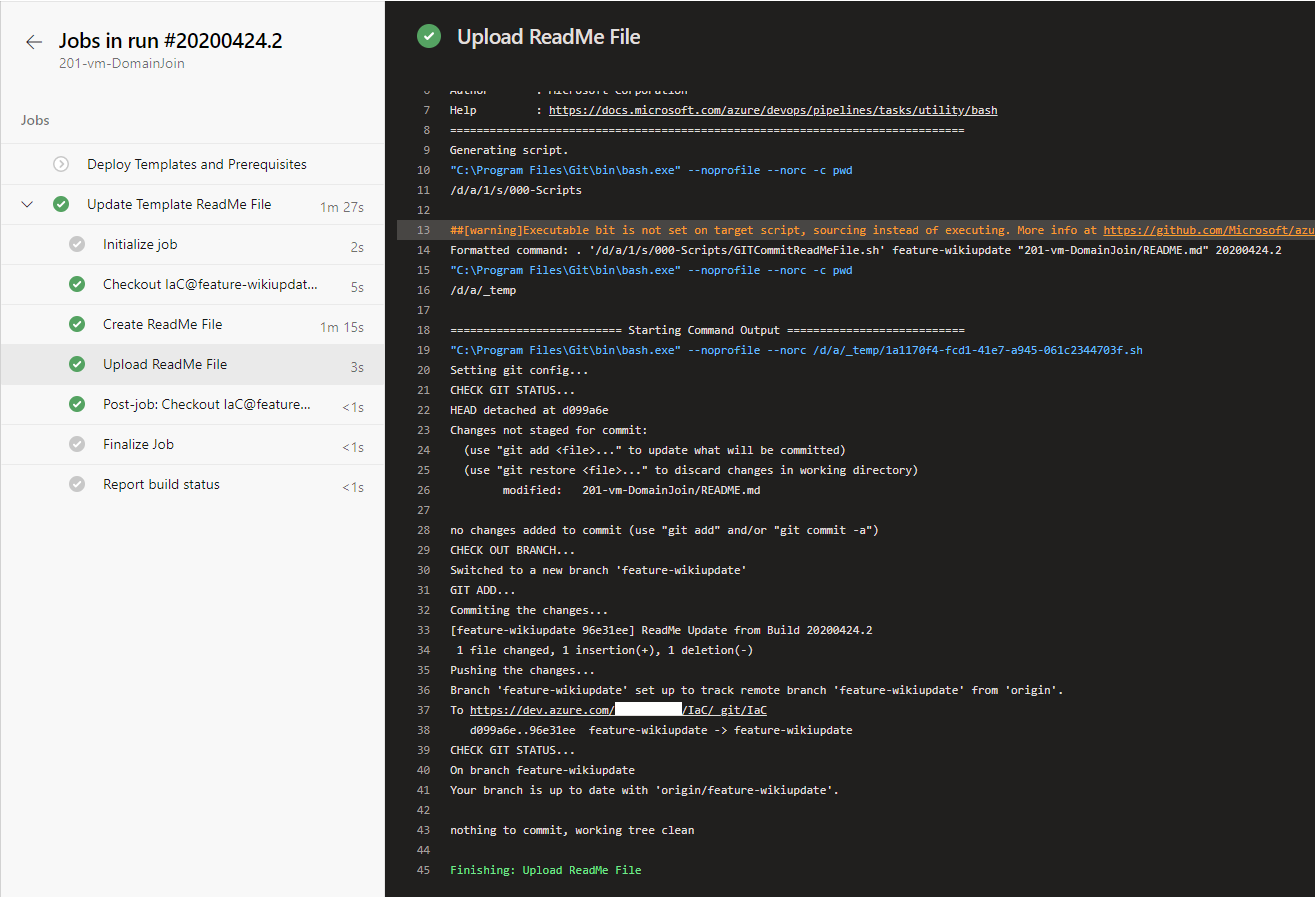1315x897 pixels.
Task: Open the Create ReadMe File step log
Action: (x=162, y=324)
